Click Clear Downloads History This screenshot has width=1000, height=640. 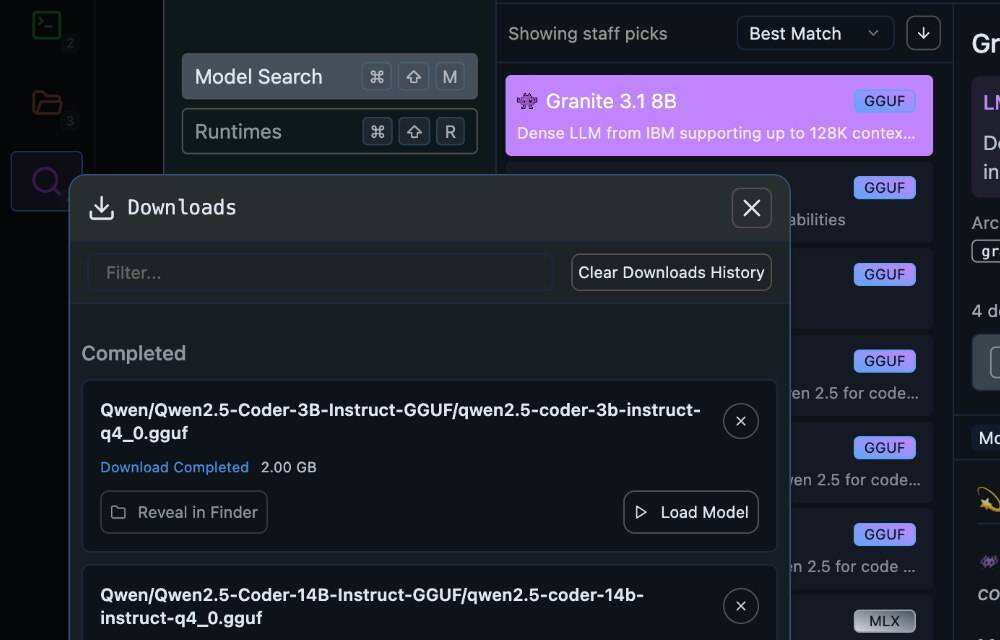tap(671, 272)
